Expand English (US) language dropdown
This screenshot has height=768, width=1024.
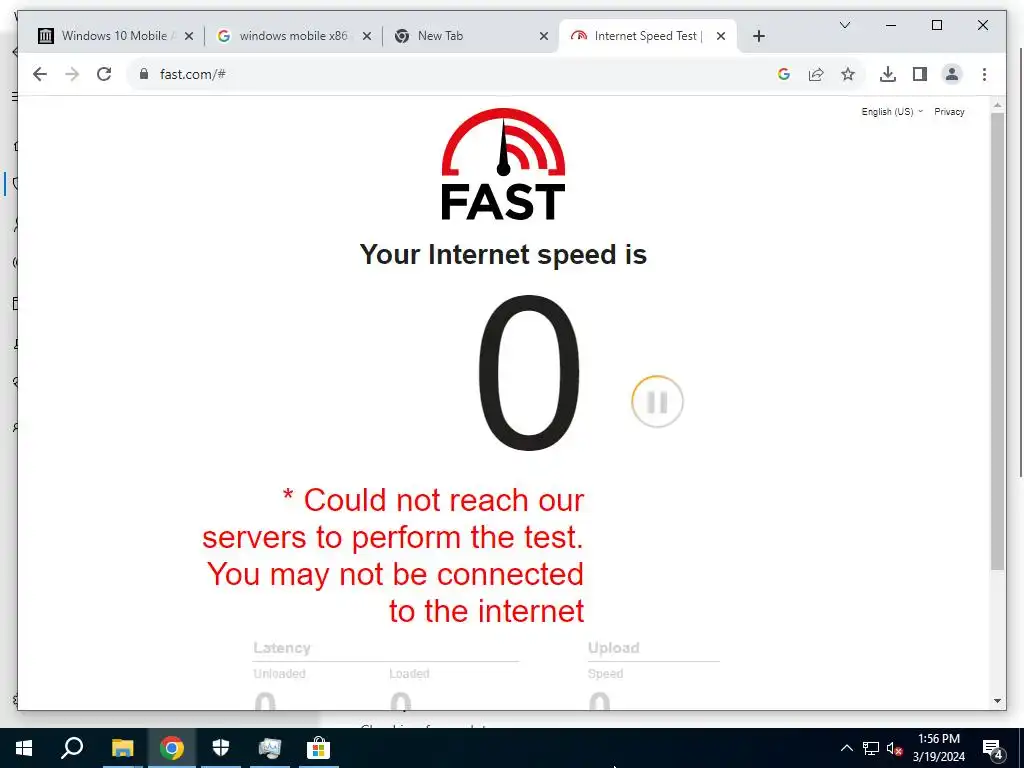pyautogui.click(x=892, y=112)
